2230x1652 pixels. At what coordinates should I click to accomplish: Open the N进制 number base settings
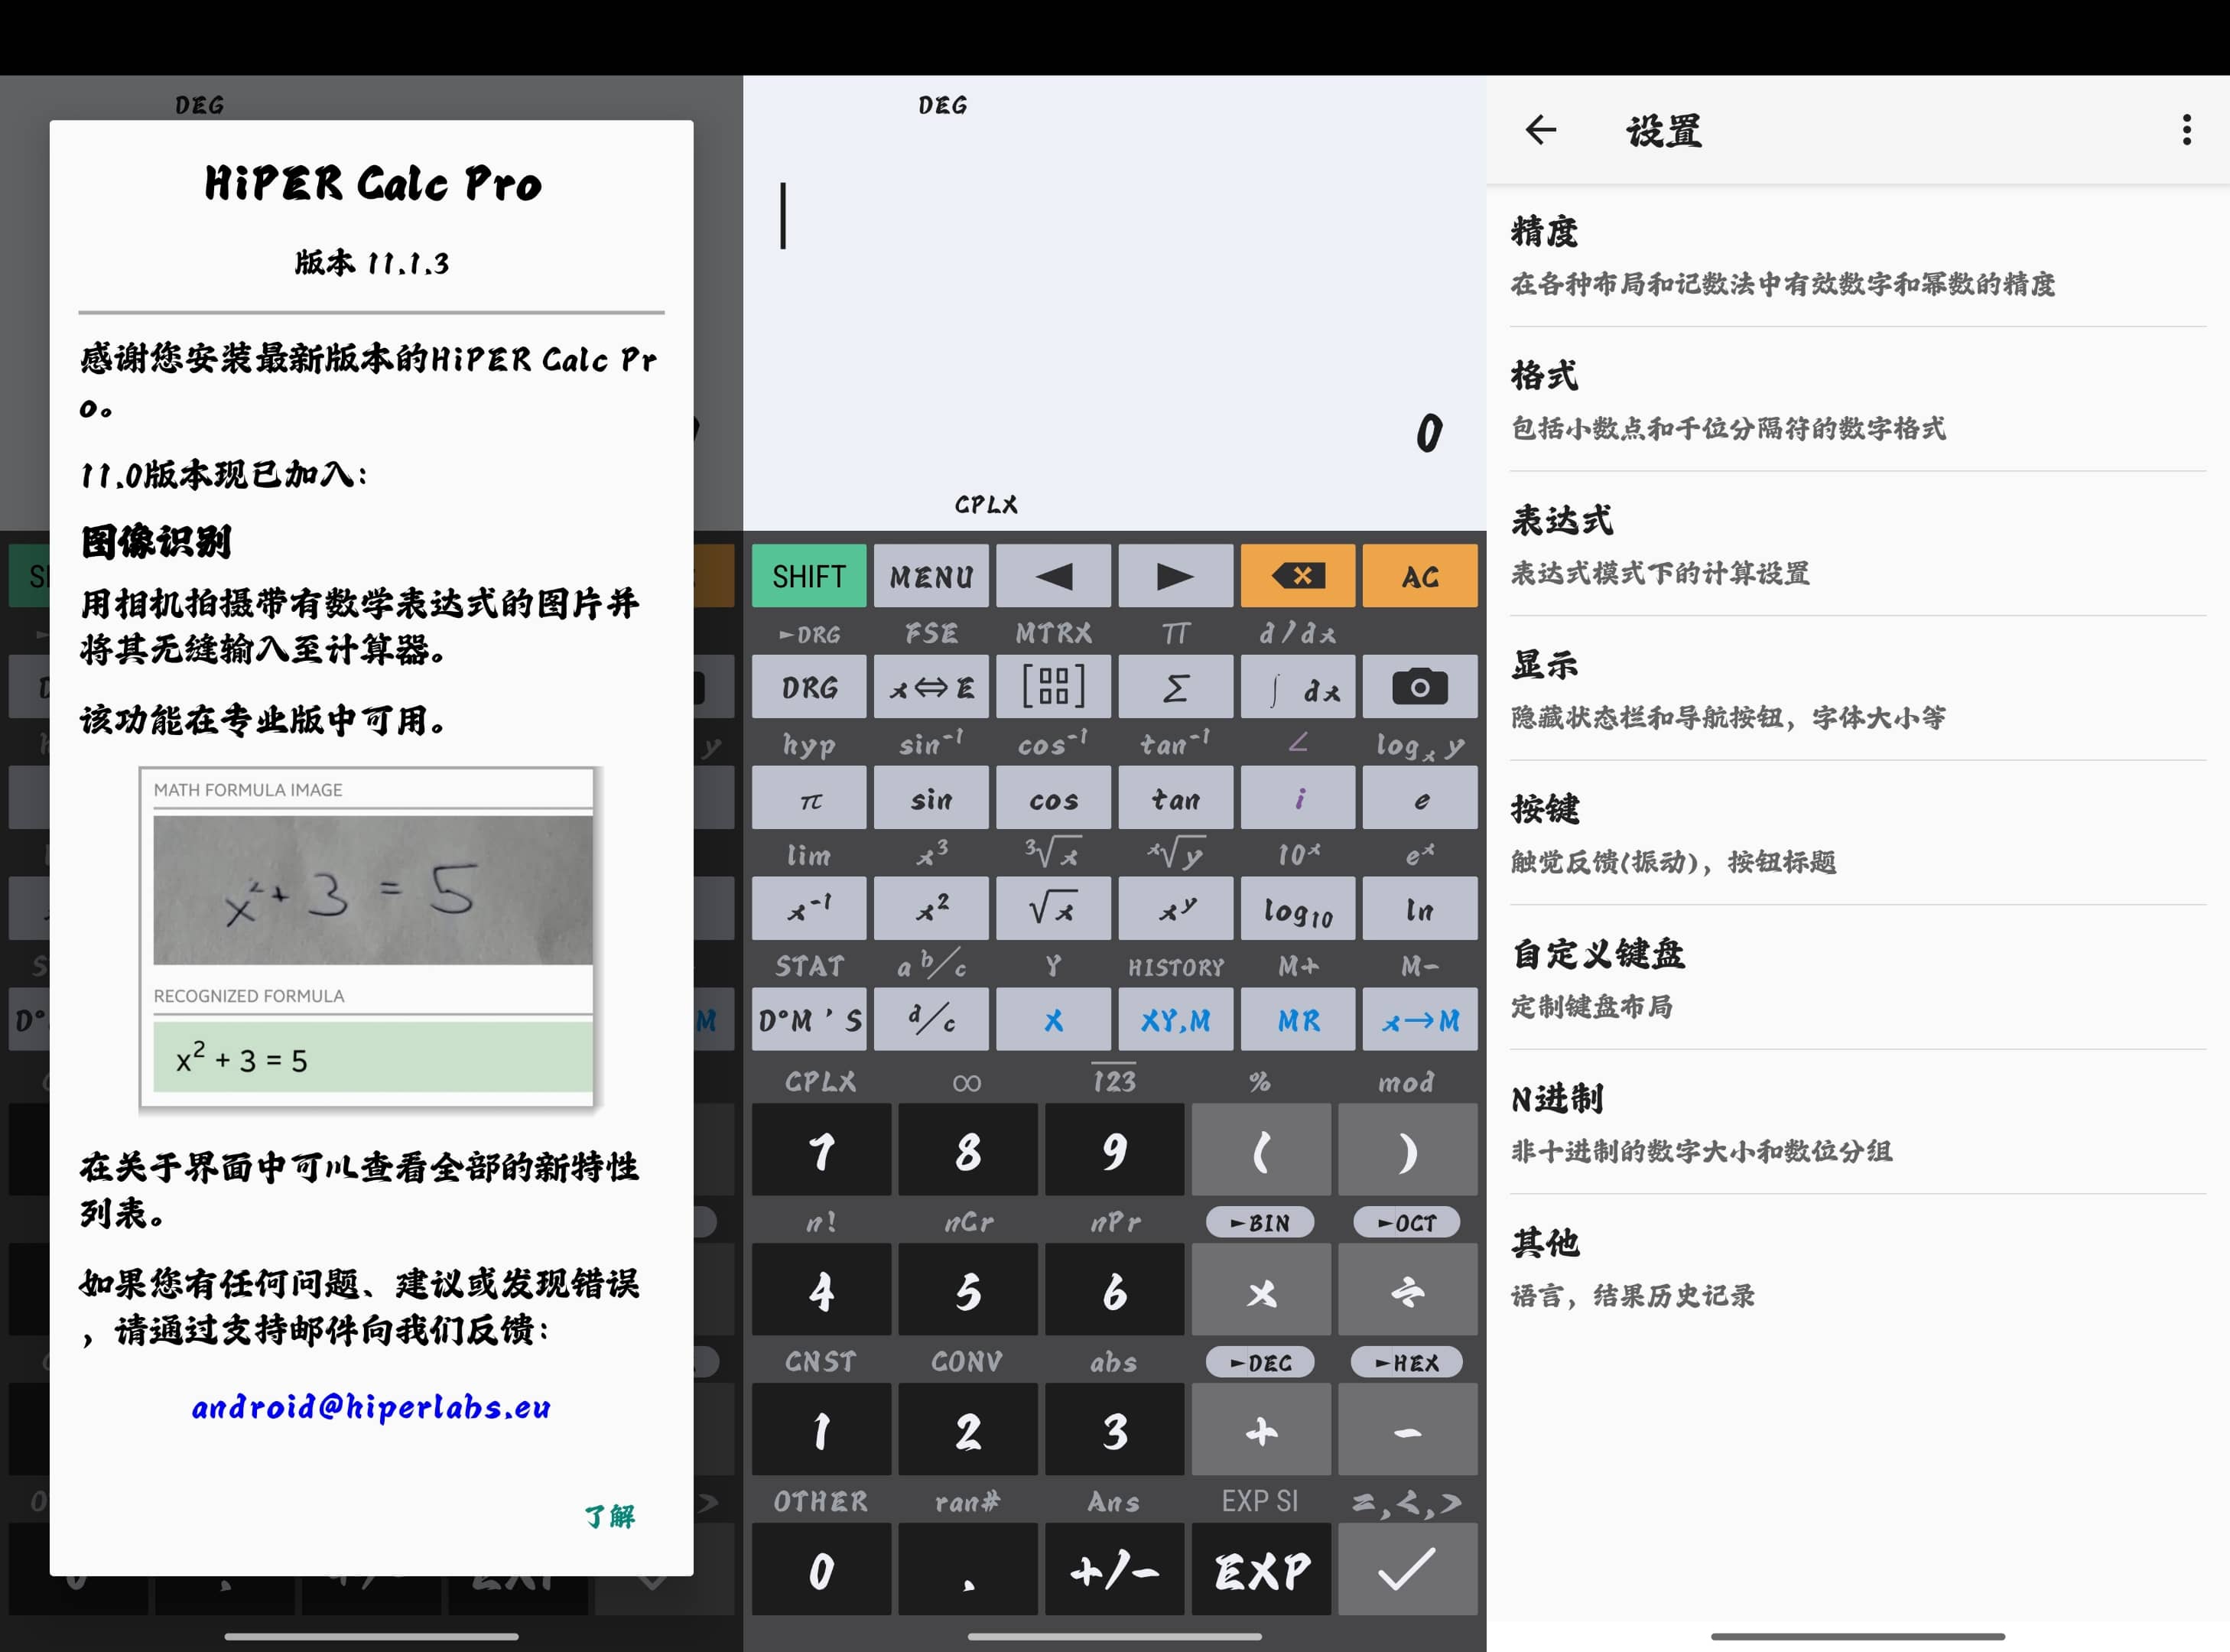point(1858,1122)
